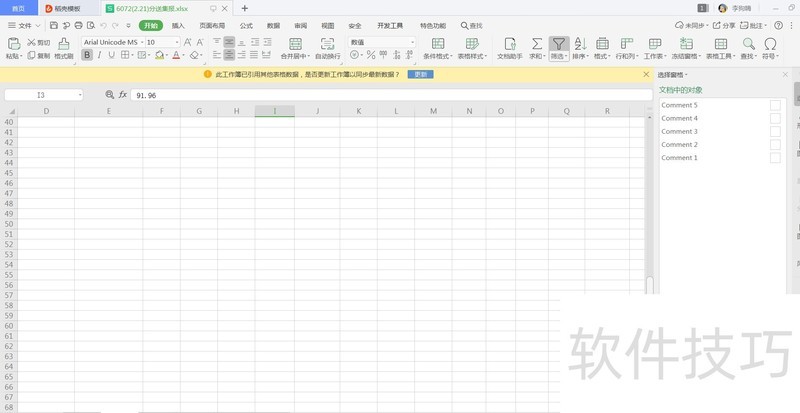
Task: Click the Comments (批注) button
Action: coord(754,25)
